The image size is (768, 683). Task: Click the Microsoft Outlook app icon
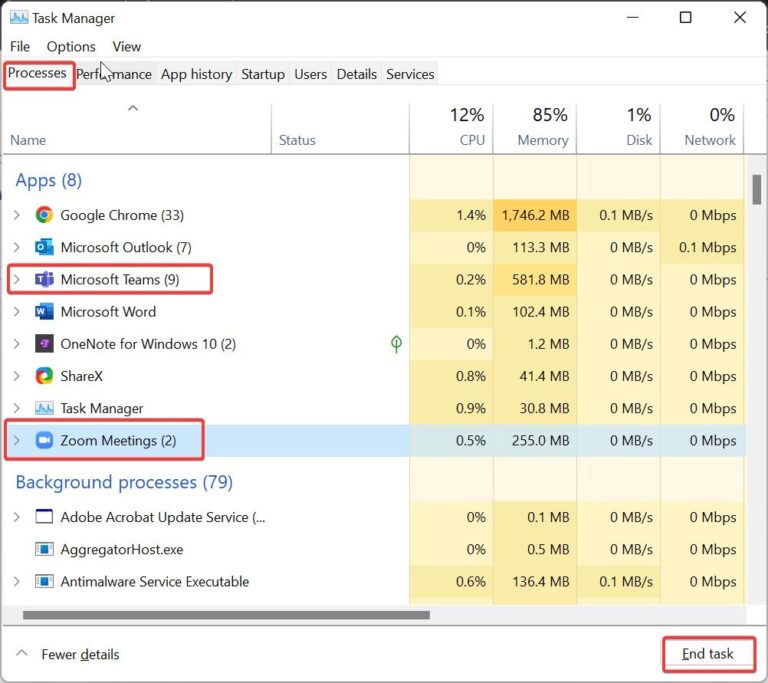pyautogui.click(x=44, y=247)
